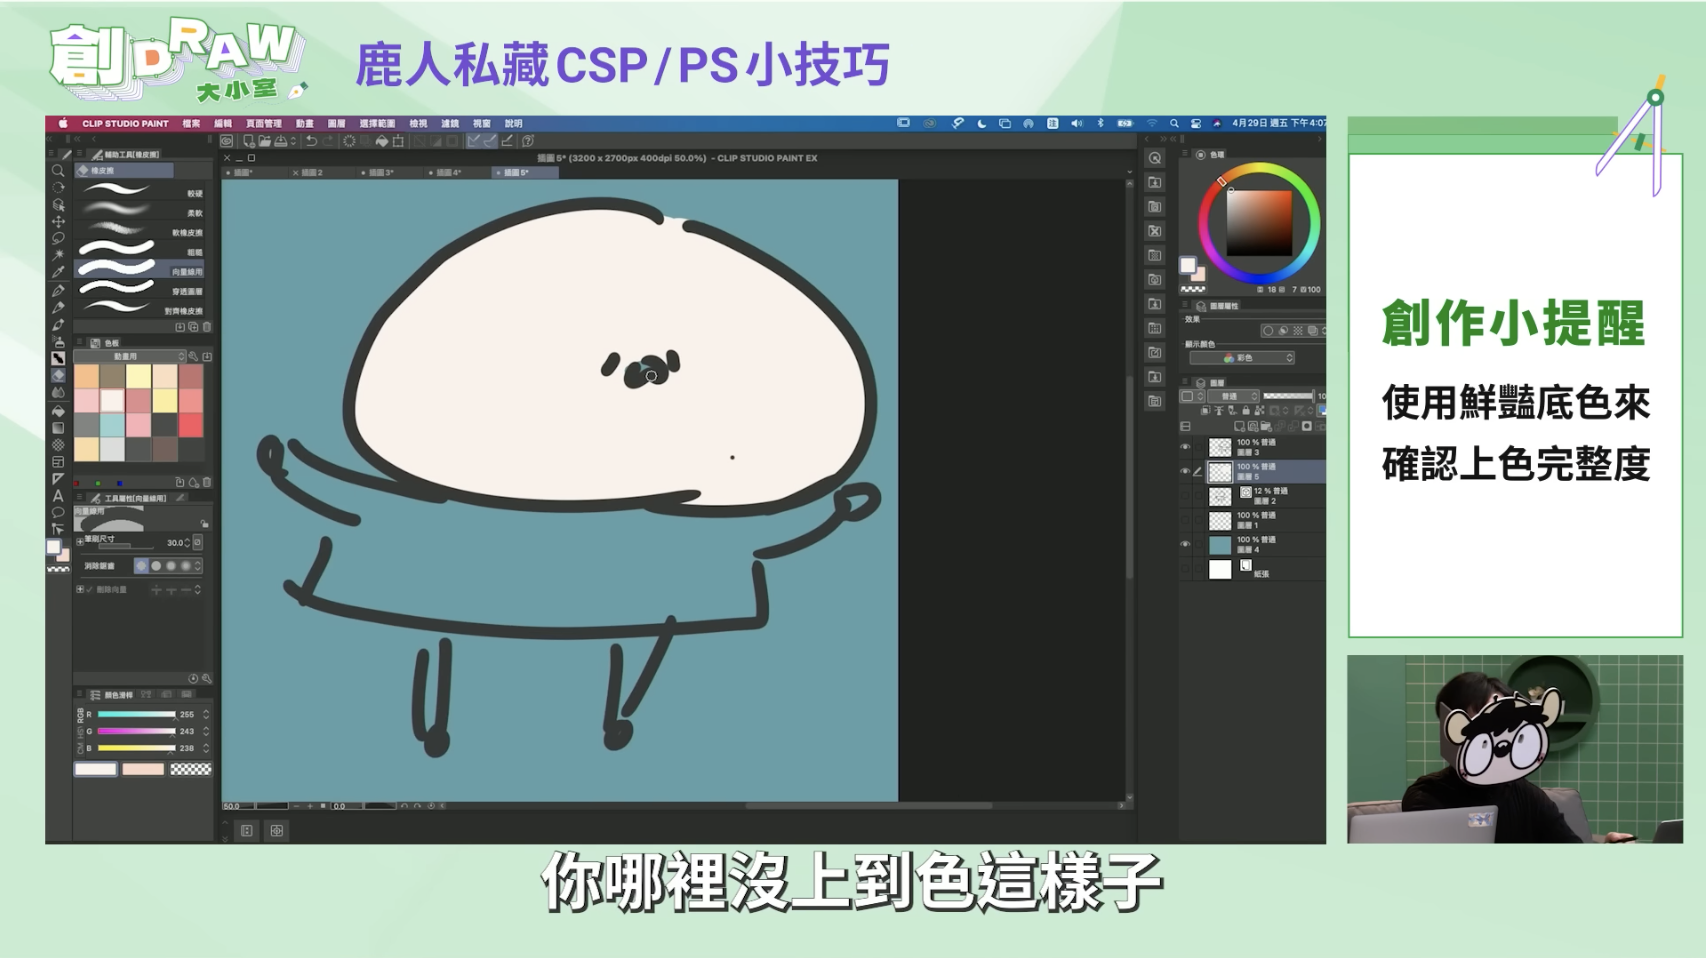1706x958 pixels.
Task: Select the Balloon tool
Action: (58, 513)
